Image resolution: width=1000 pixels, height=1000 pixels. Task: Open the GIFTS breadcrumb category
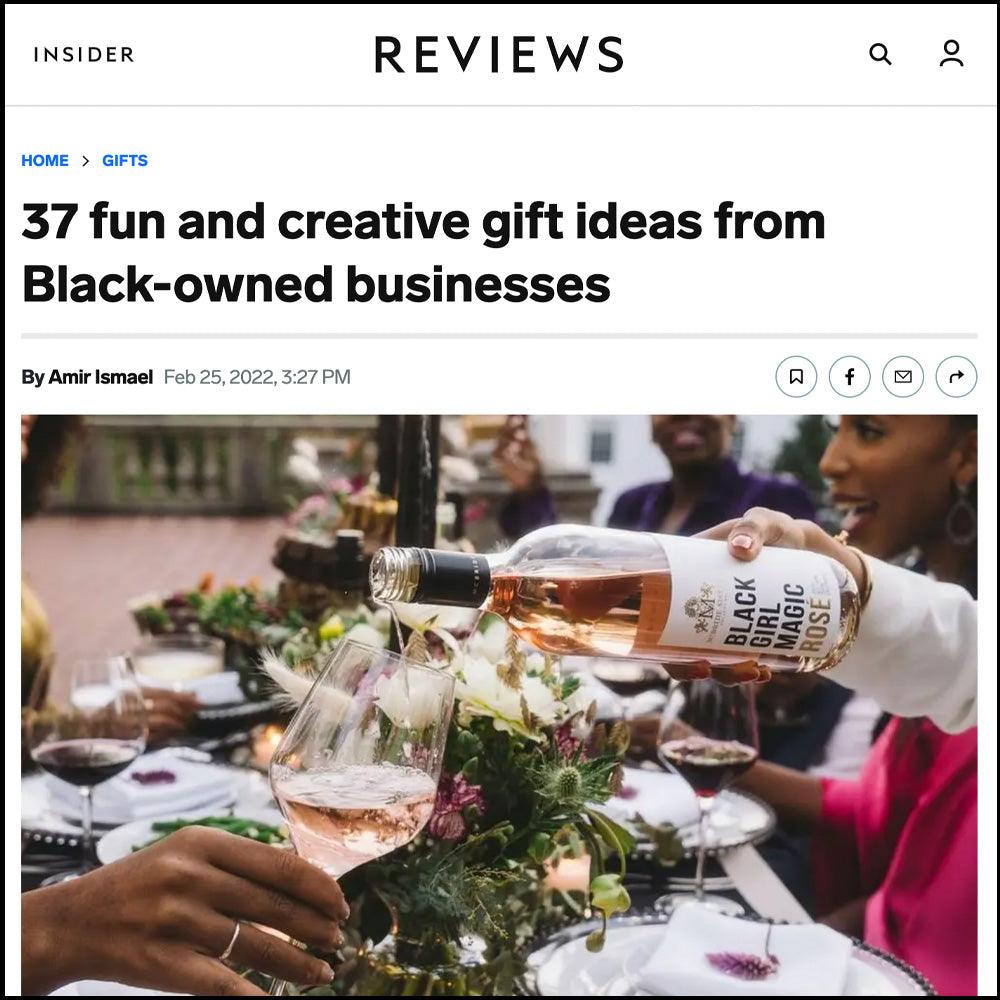(x=125, y=161)
